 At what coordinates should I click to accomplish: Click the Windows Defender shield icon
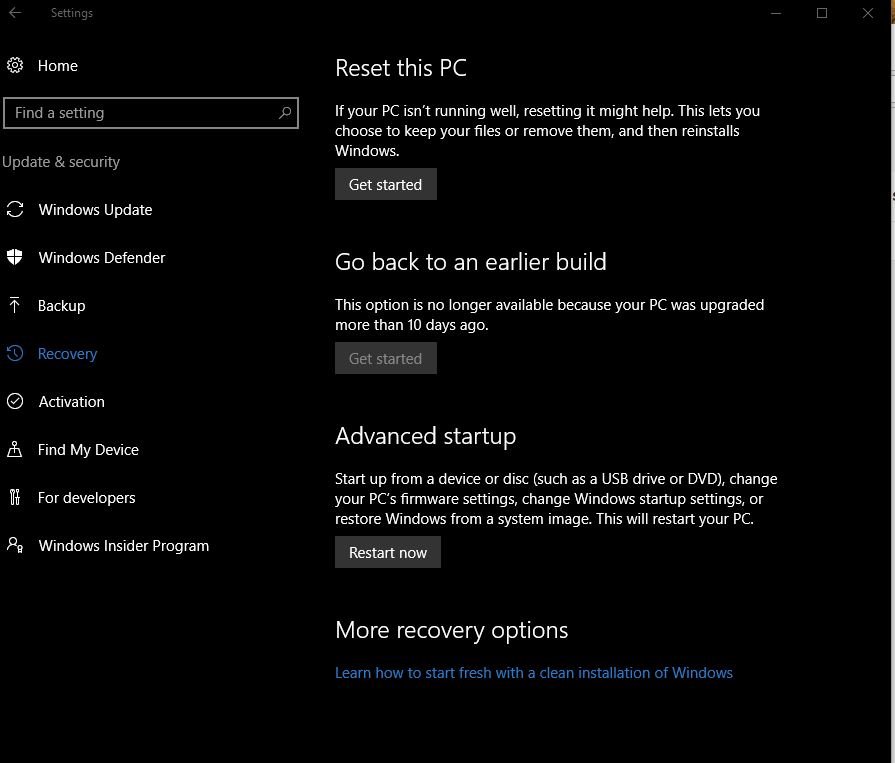click(x=15, y=258)
